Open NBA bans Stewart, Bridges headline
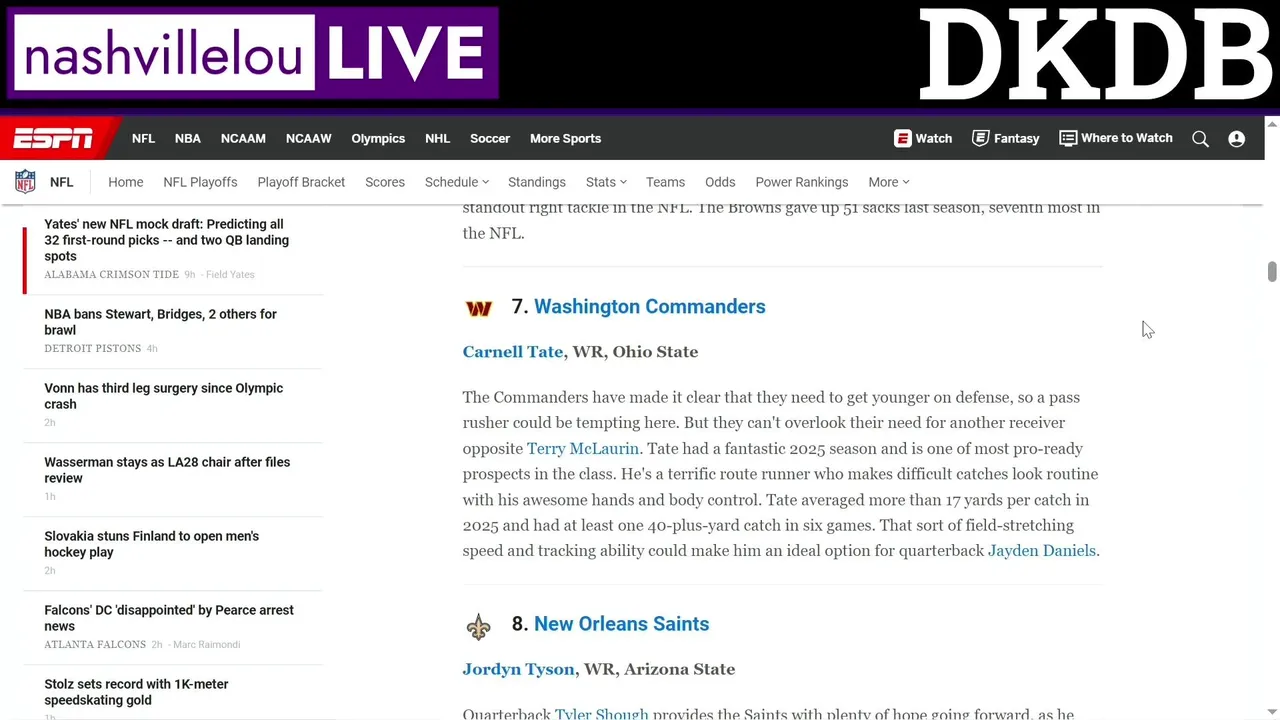Image resolution: width=1280 pixels, height=720 pixels. pyautogui.click(x=160, y=322)
